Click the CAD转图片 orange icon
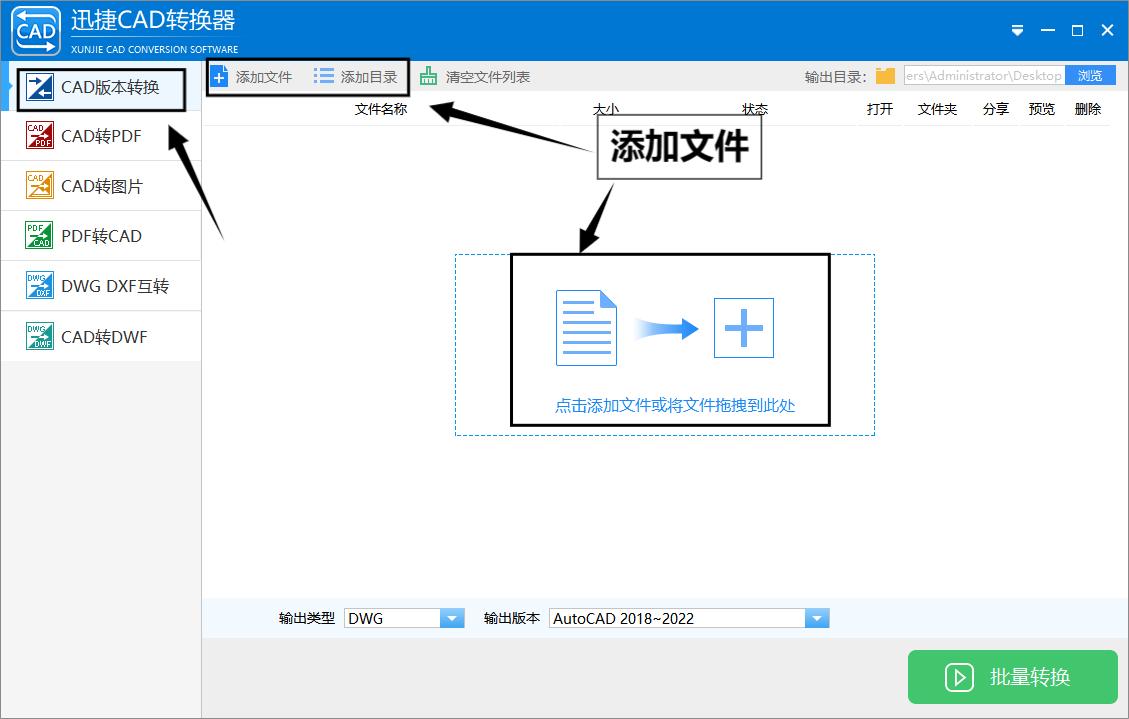 click(39, 186)
